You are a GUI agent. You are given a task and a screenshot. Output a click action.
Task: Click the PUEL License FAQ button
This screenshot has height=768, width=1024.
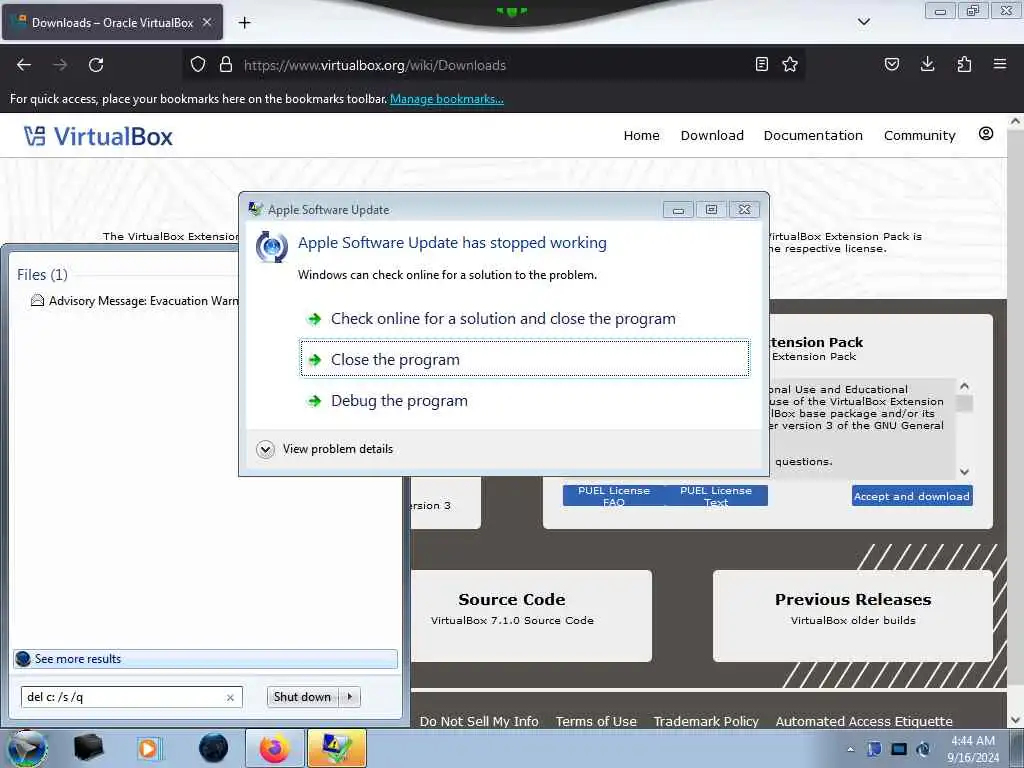(614, 496)
